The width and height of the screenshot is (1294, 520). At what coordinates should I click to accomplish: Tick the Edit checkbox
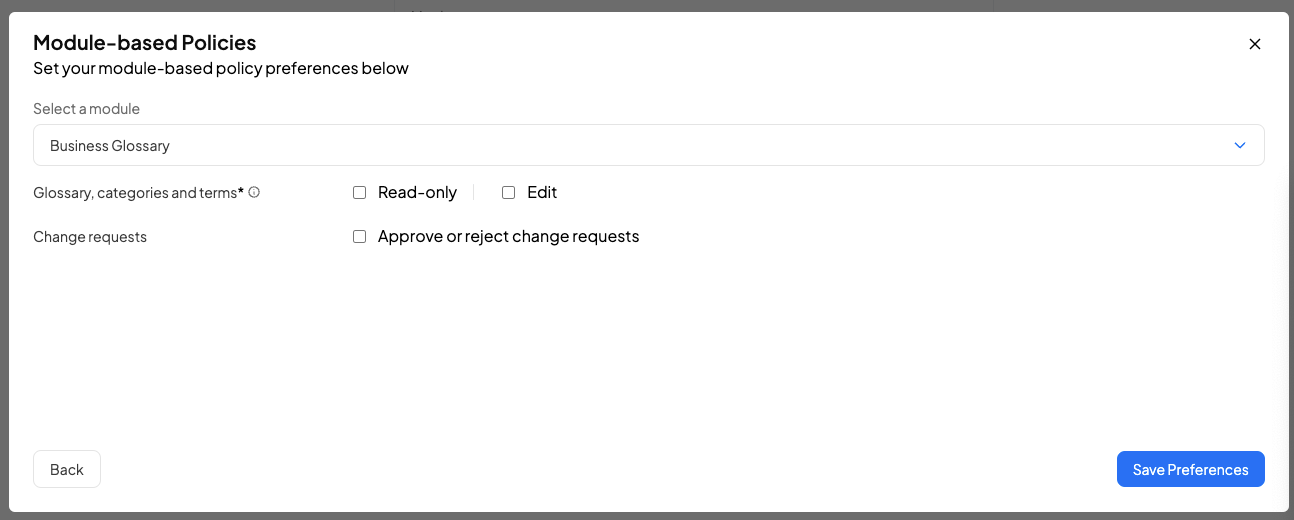[x=508, y=193]
